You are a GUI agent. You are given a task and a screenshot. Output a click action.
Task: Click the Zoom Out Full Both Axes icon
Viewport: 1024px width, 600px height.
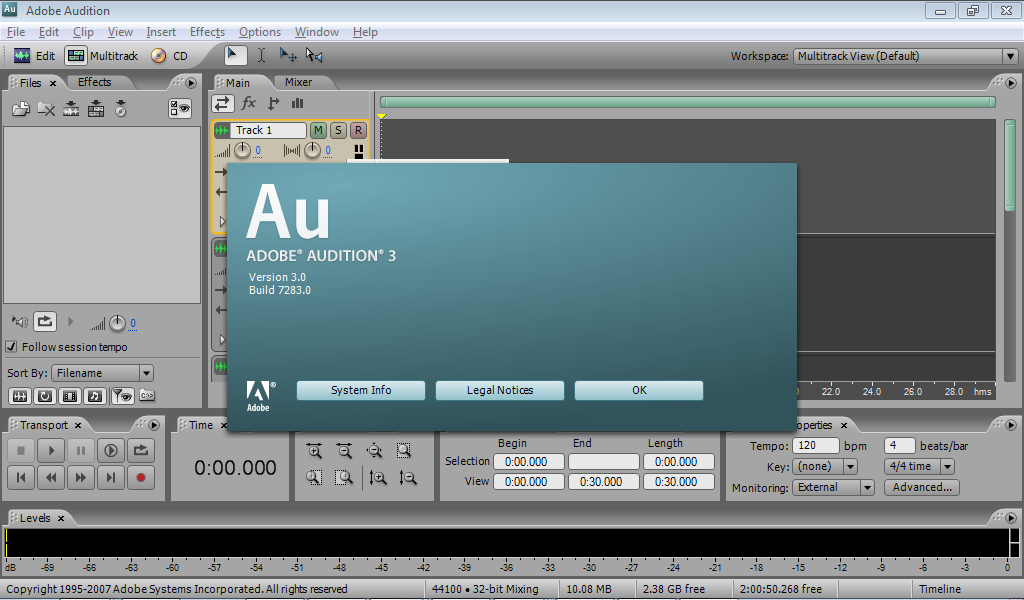[x=374, y=450]
